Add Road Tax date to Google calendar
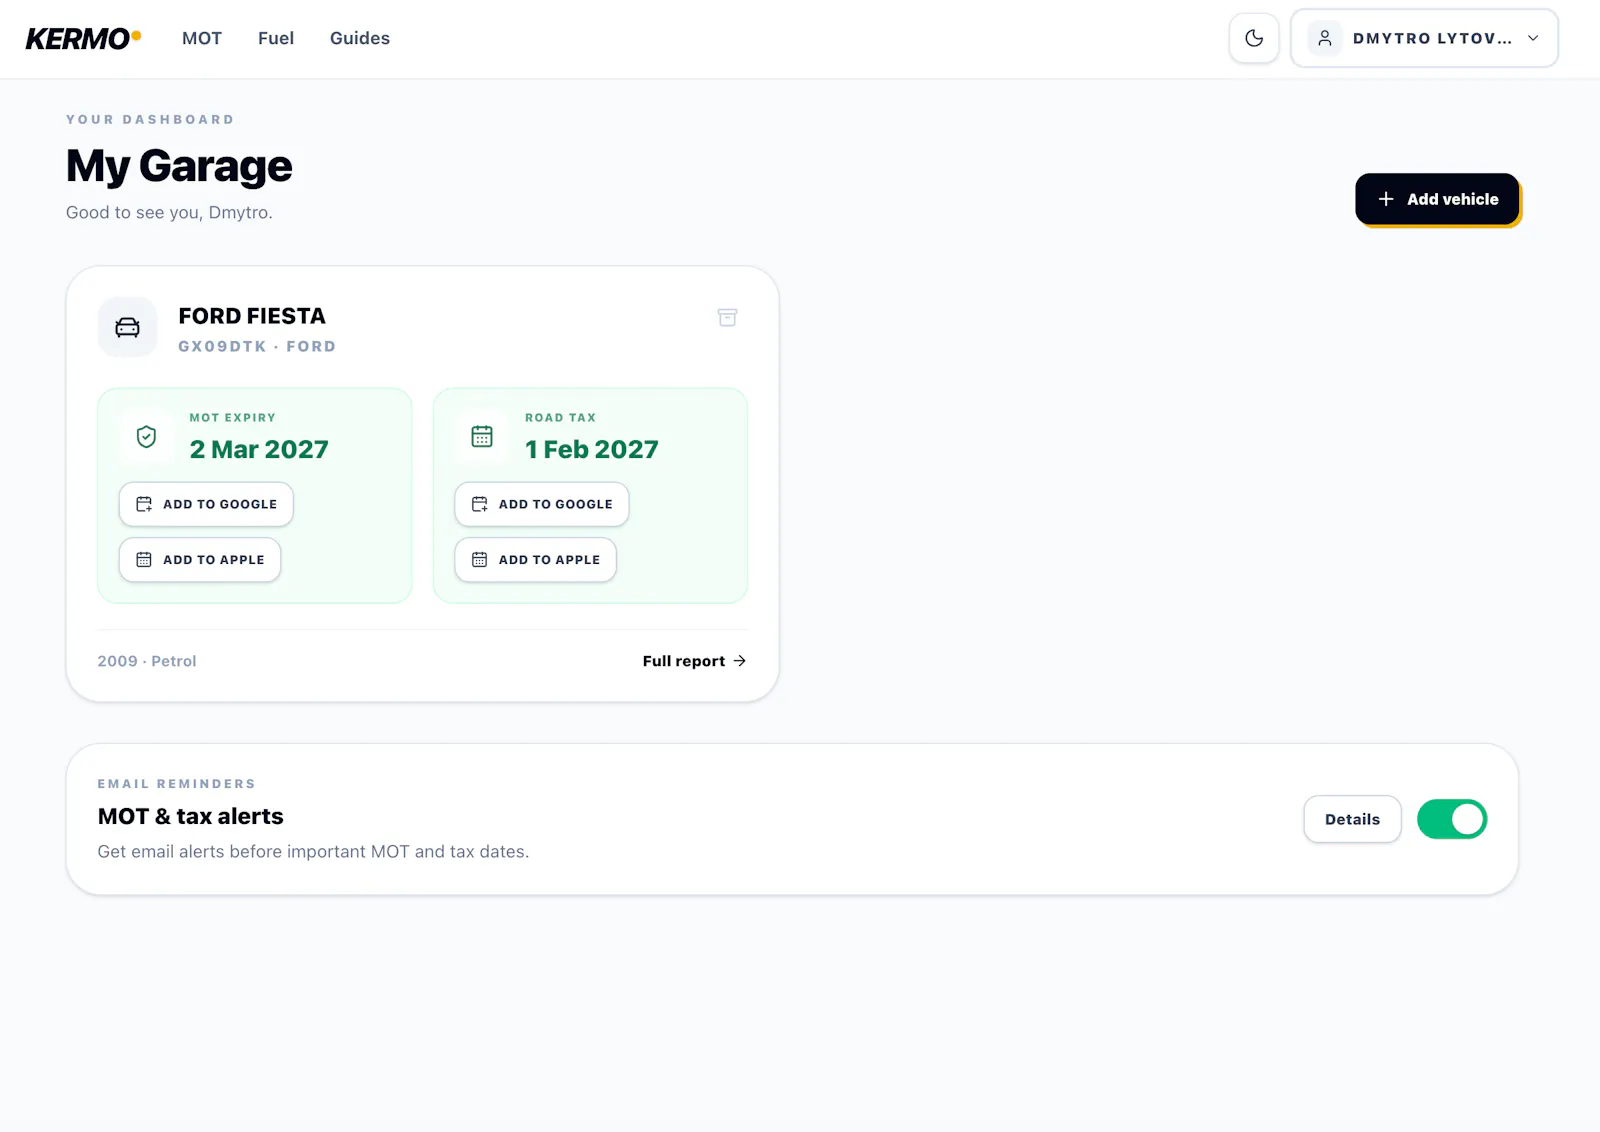 pyautogui.click(x=542, y=504)
